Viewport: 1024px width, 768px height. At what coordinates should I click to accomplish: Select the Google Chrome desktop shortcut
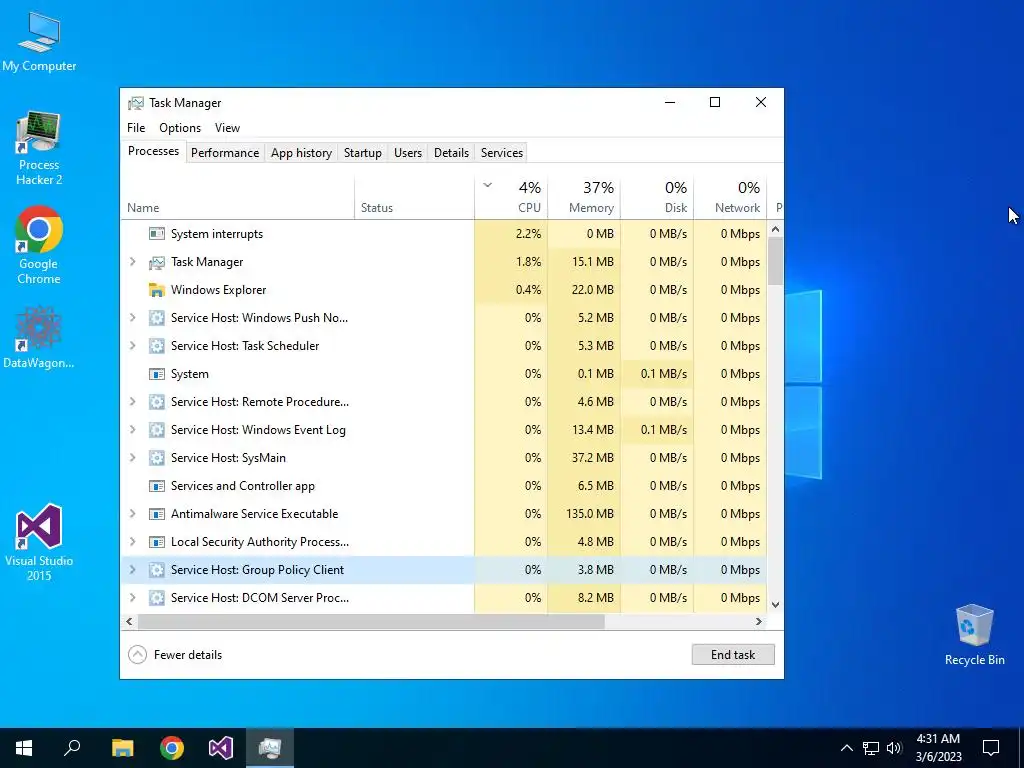click(39, 246)
